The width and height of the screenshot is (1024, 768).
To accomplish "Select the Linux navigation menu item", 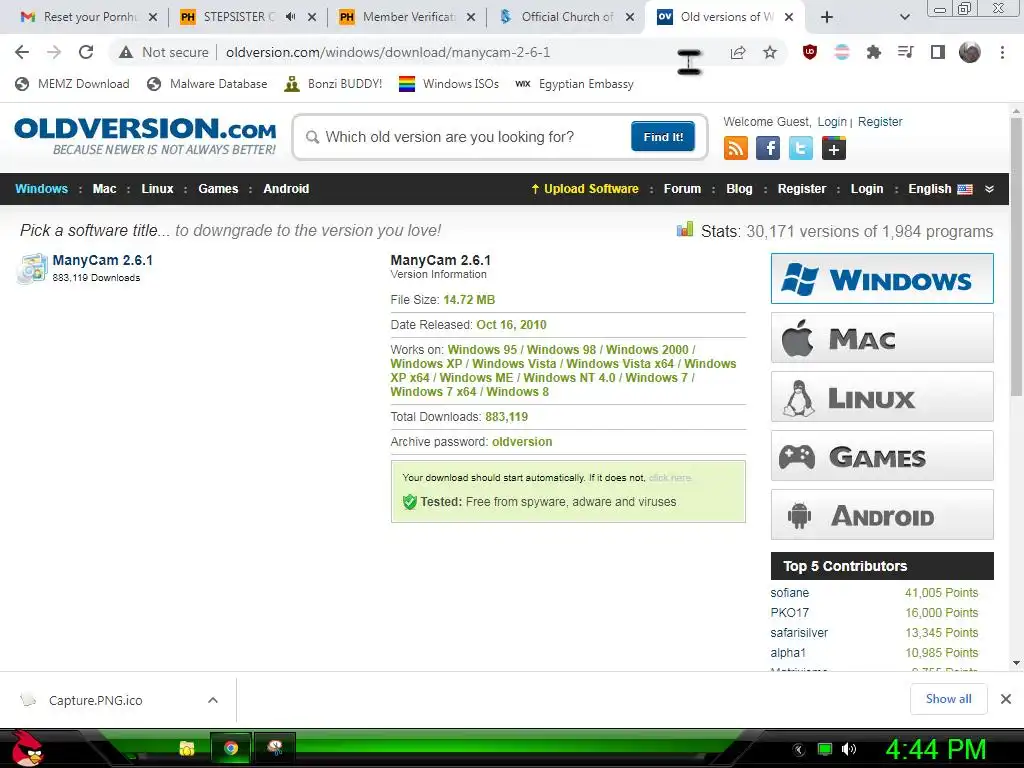I will pyautogui.click(x=157, y=189).
